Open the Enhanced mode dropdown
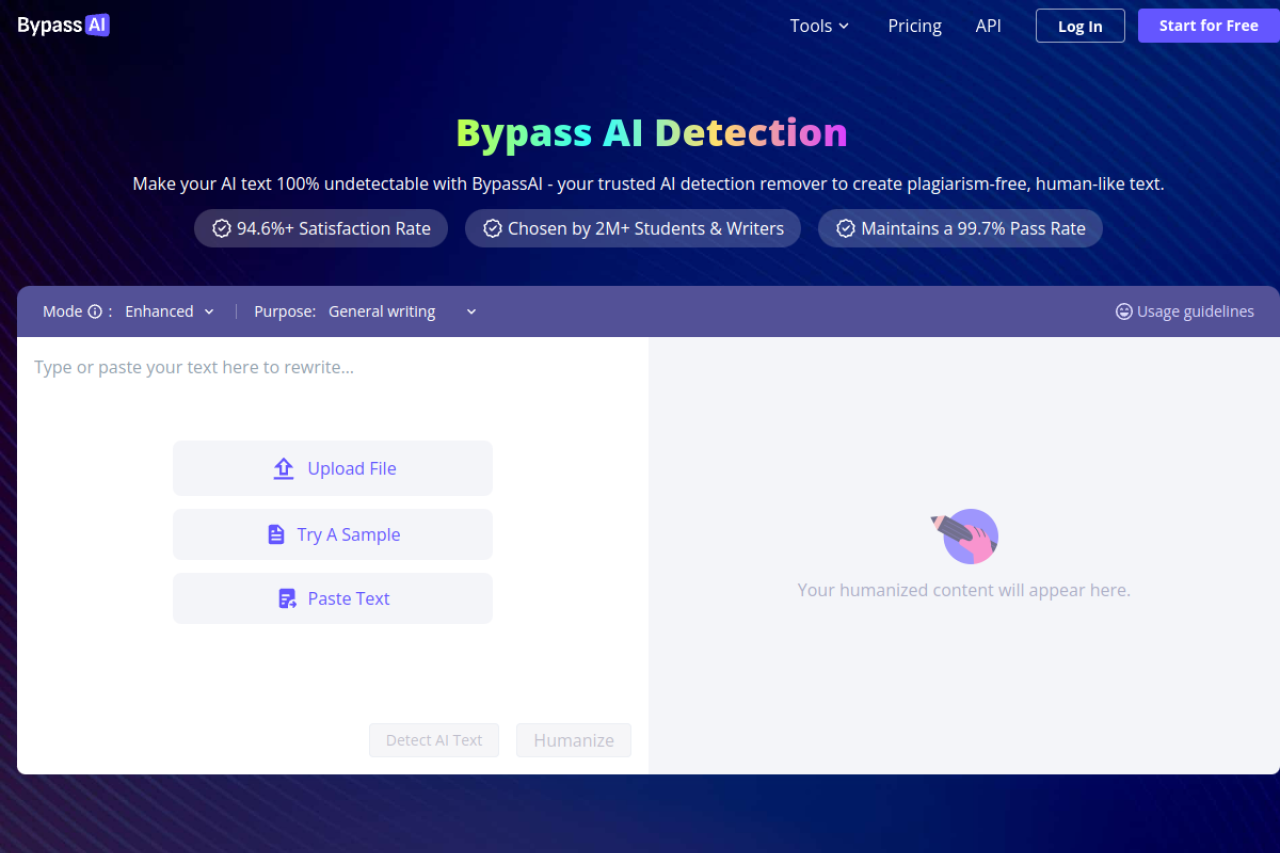 pos(169,312)
